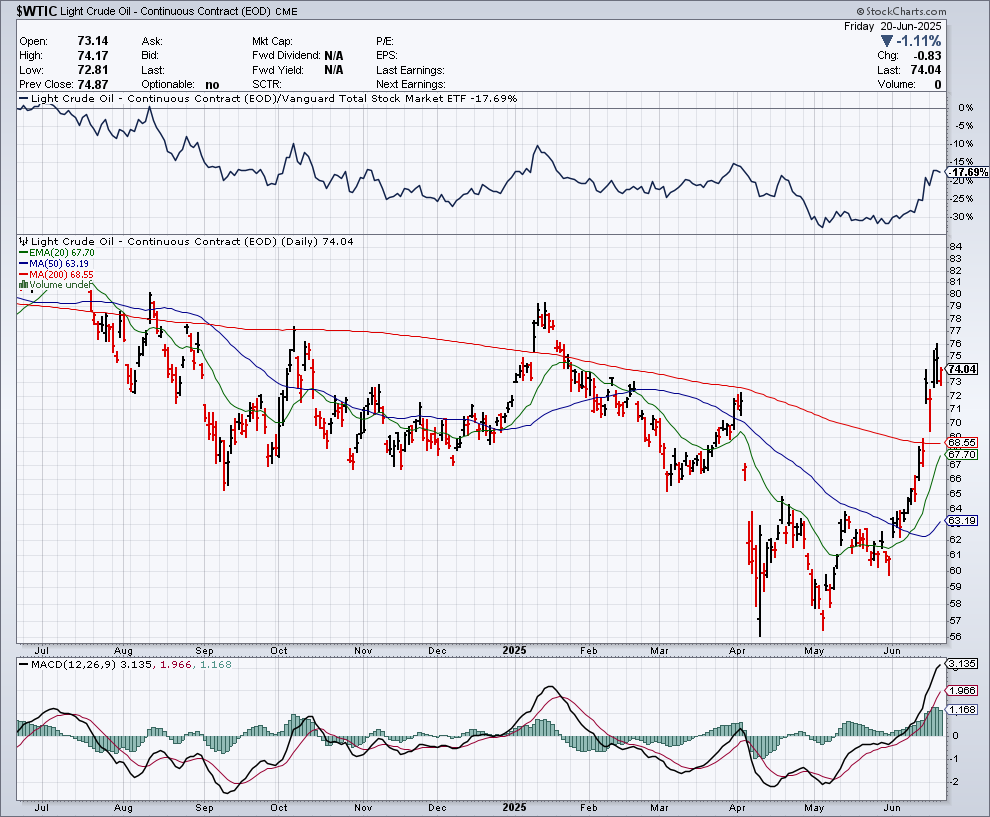990x817 pixels.
Task: Click the Last value 74.04 in the header
Action: click(x=926, y=70)
